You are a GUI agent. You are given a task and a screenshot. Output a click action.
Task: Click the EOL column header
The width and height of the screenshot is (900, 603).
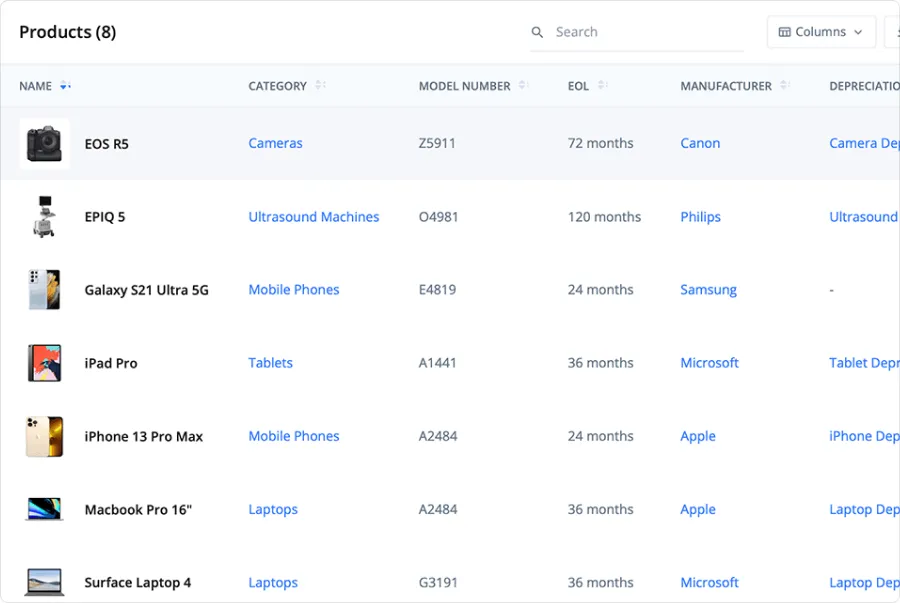click(578, 86)
